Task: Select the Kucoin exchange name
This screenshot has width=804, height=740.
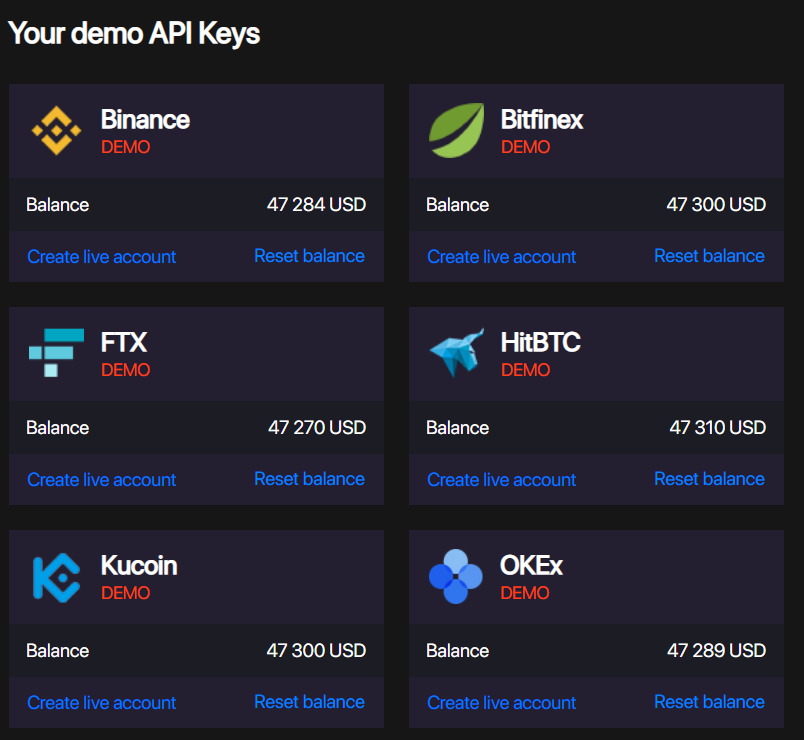Action: pos(139,566)
